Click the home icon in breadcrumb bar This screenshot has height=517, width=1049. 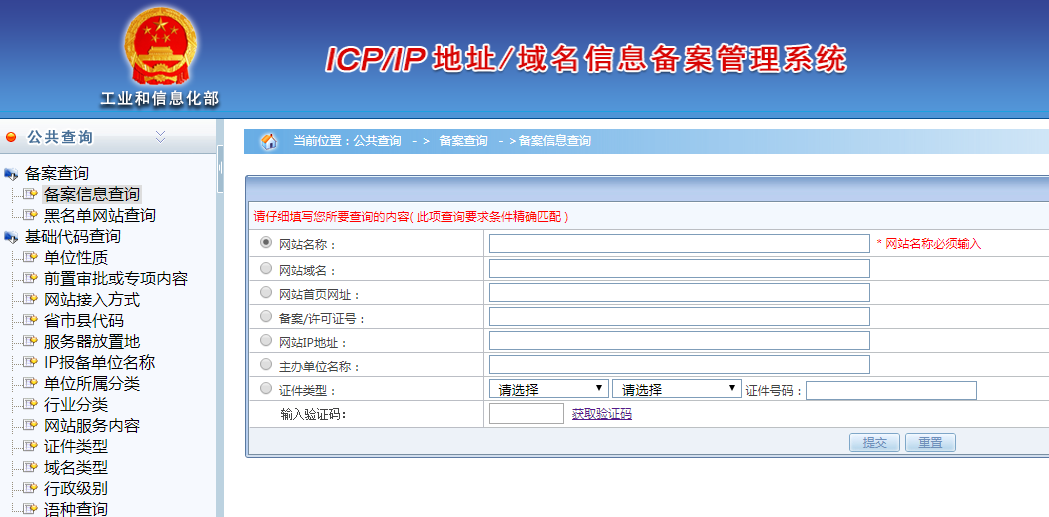[x=269, y=141]
